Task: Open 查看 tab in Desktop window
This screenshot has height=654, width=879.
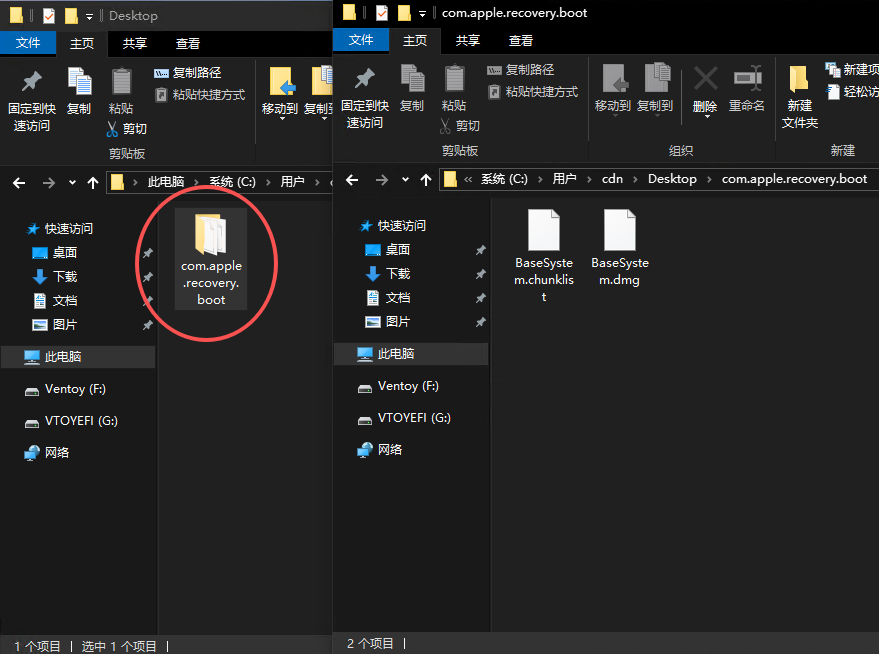Action: [188, 43]
